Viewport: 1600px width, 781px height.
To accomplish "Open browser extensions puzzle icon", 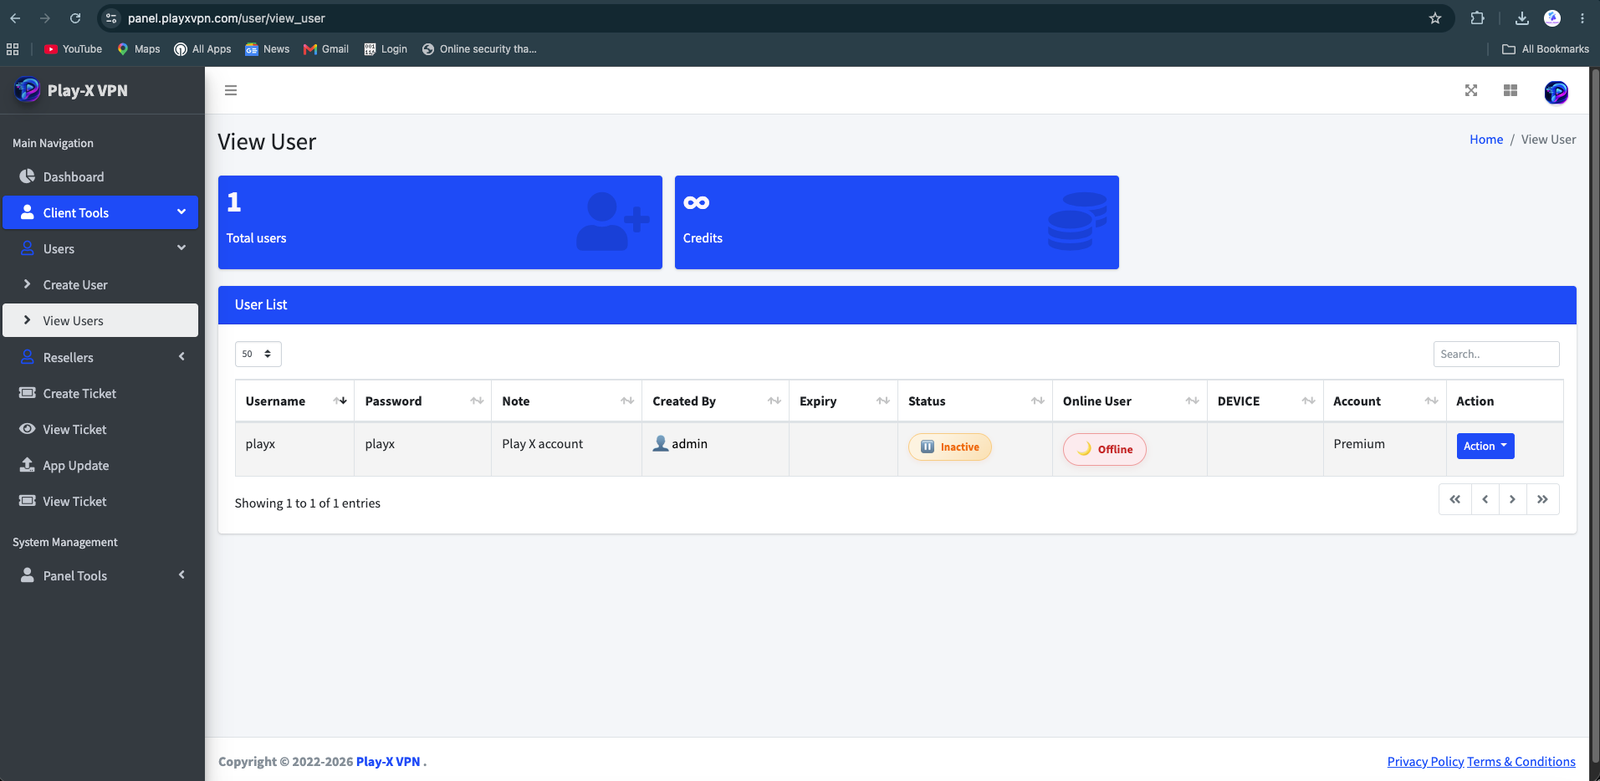I will point(1477,18).
